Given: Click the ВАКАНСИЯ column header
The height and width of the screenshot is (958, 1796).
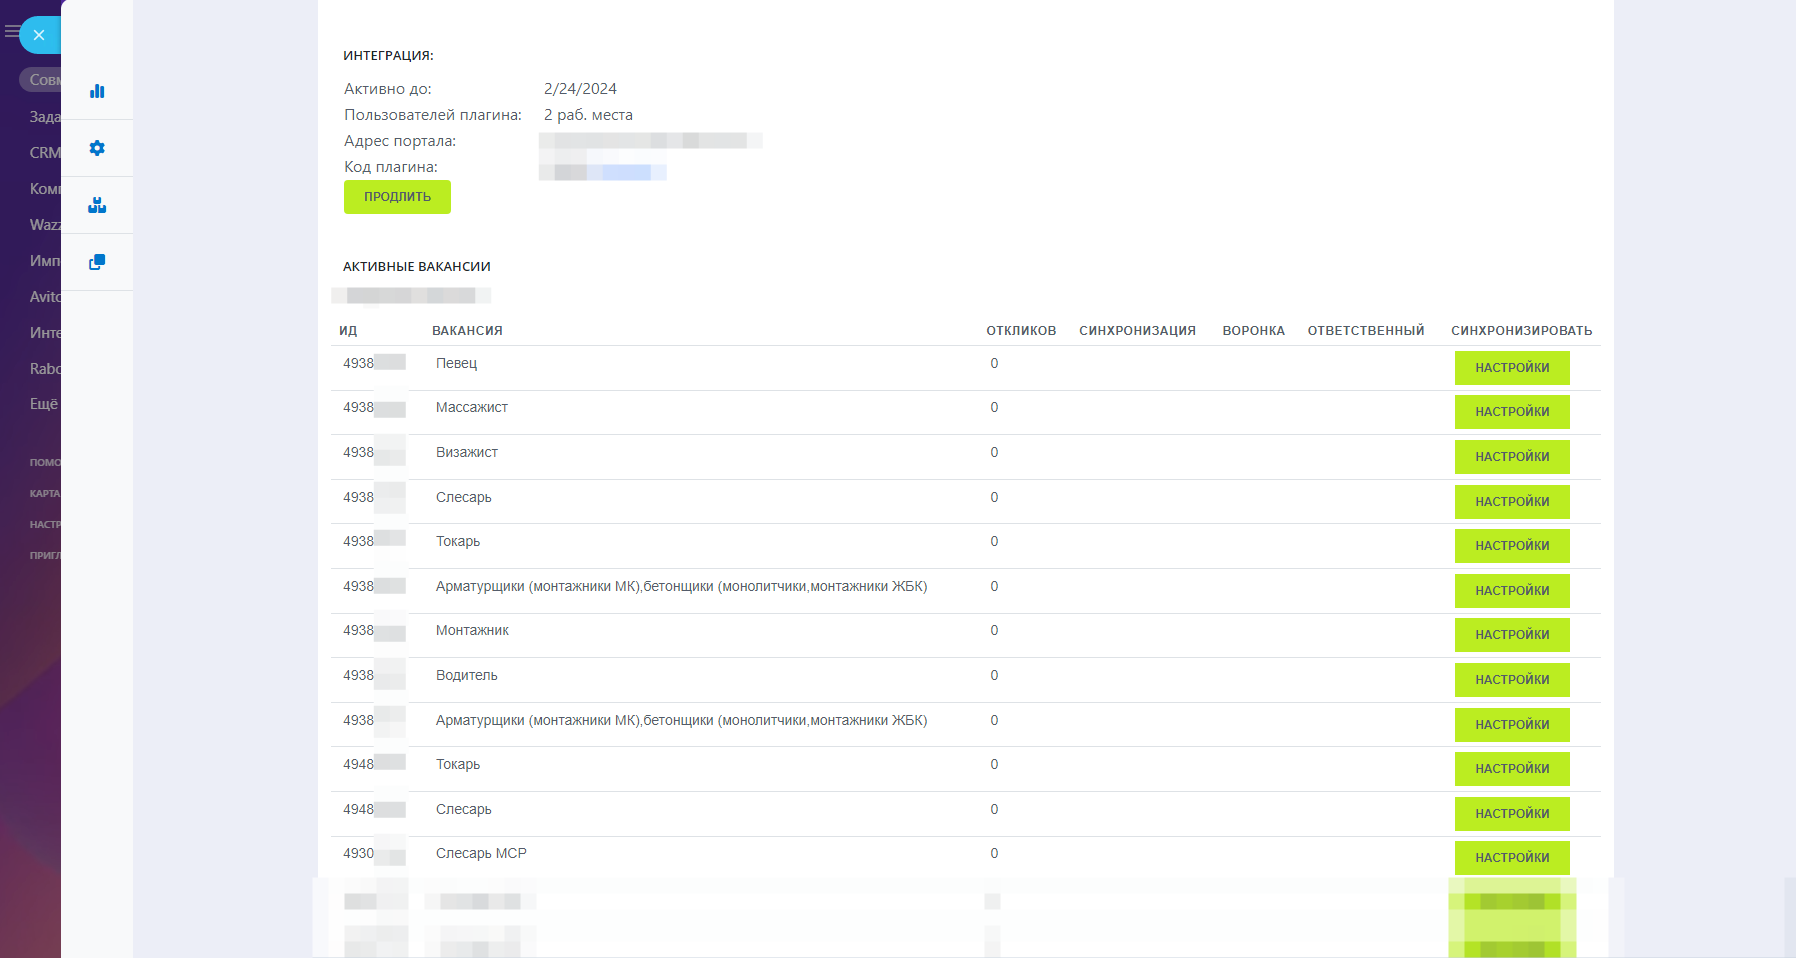Looking at the screenshot, I should (467, 331).
